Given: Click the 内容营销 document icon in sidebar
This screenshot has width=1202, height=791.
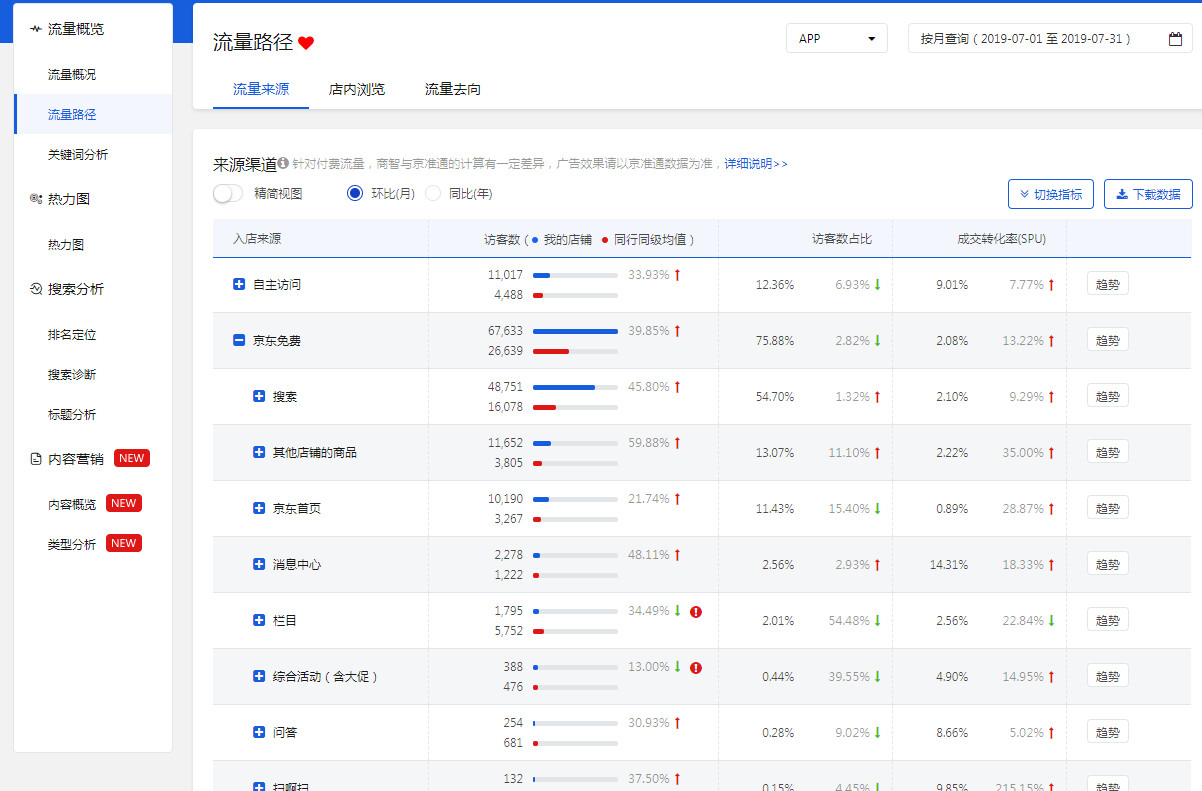Looking at the screenshot, I should pyautogui.click(x=36, y=459).
